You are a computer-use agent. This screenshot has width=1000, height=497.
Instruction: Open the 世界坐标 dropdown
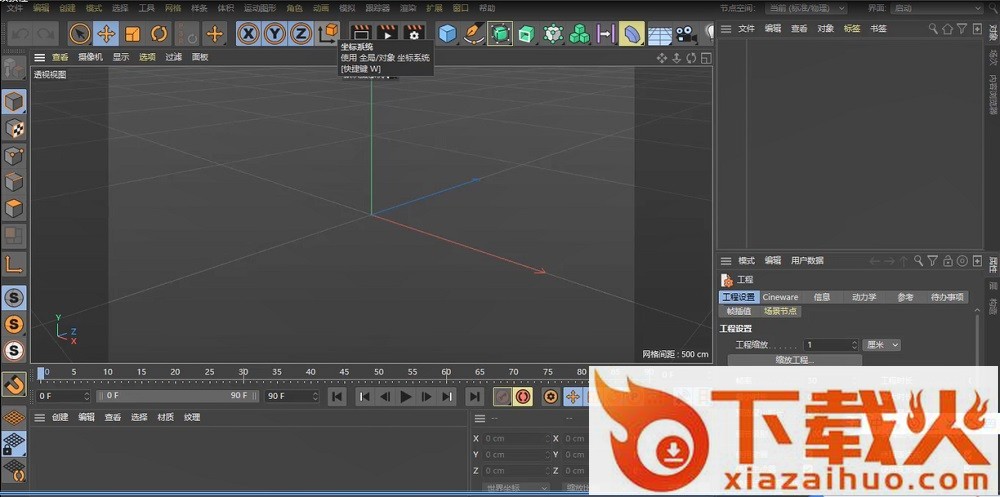coord(515,488)
